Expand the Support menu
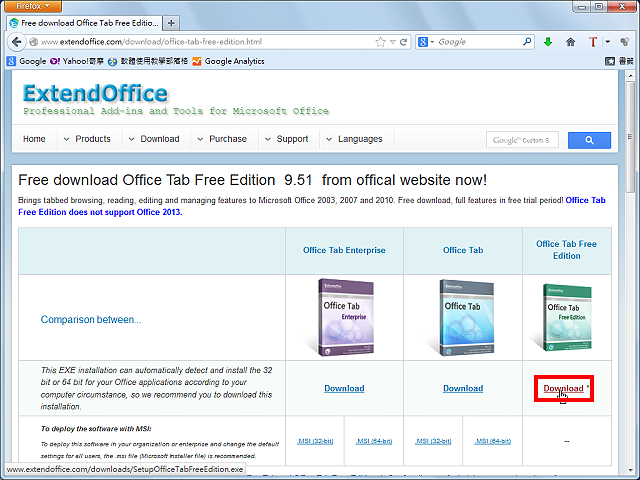 pos(287,139)
